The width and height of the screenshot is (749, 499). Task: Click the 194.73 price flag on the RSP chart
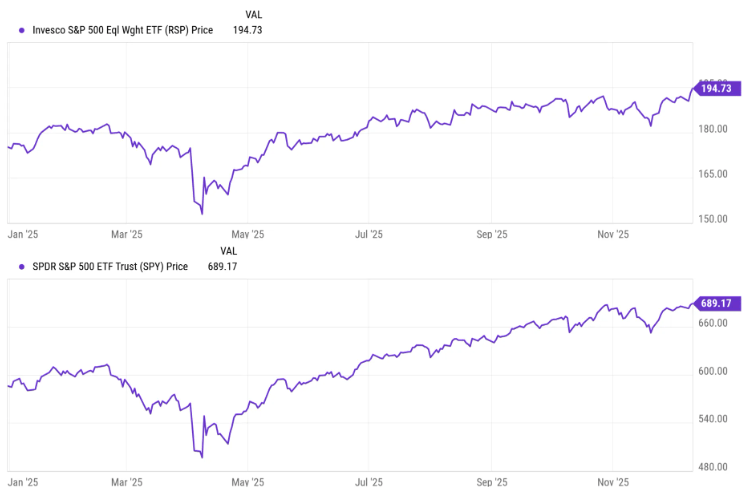pyautogui.click(x=716, y=89)
